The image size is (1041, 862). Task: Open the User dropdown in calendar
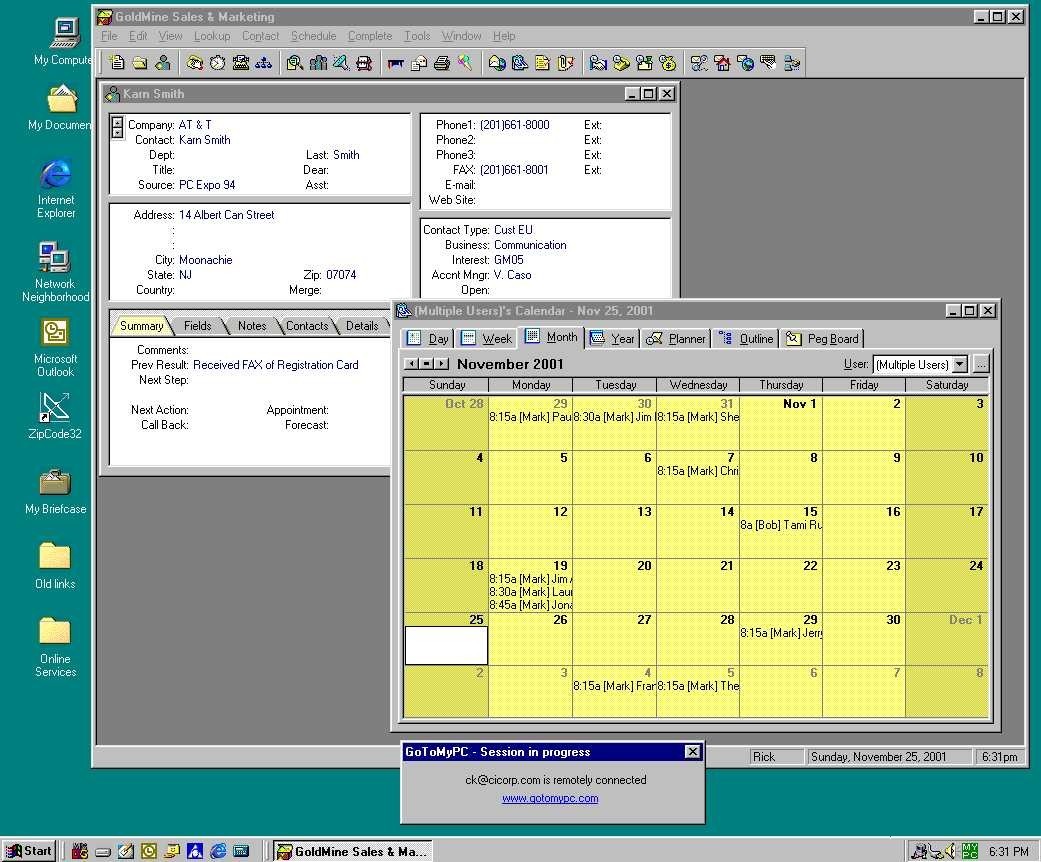[959, 365]
